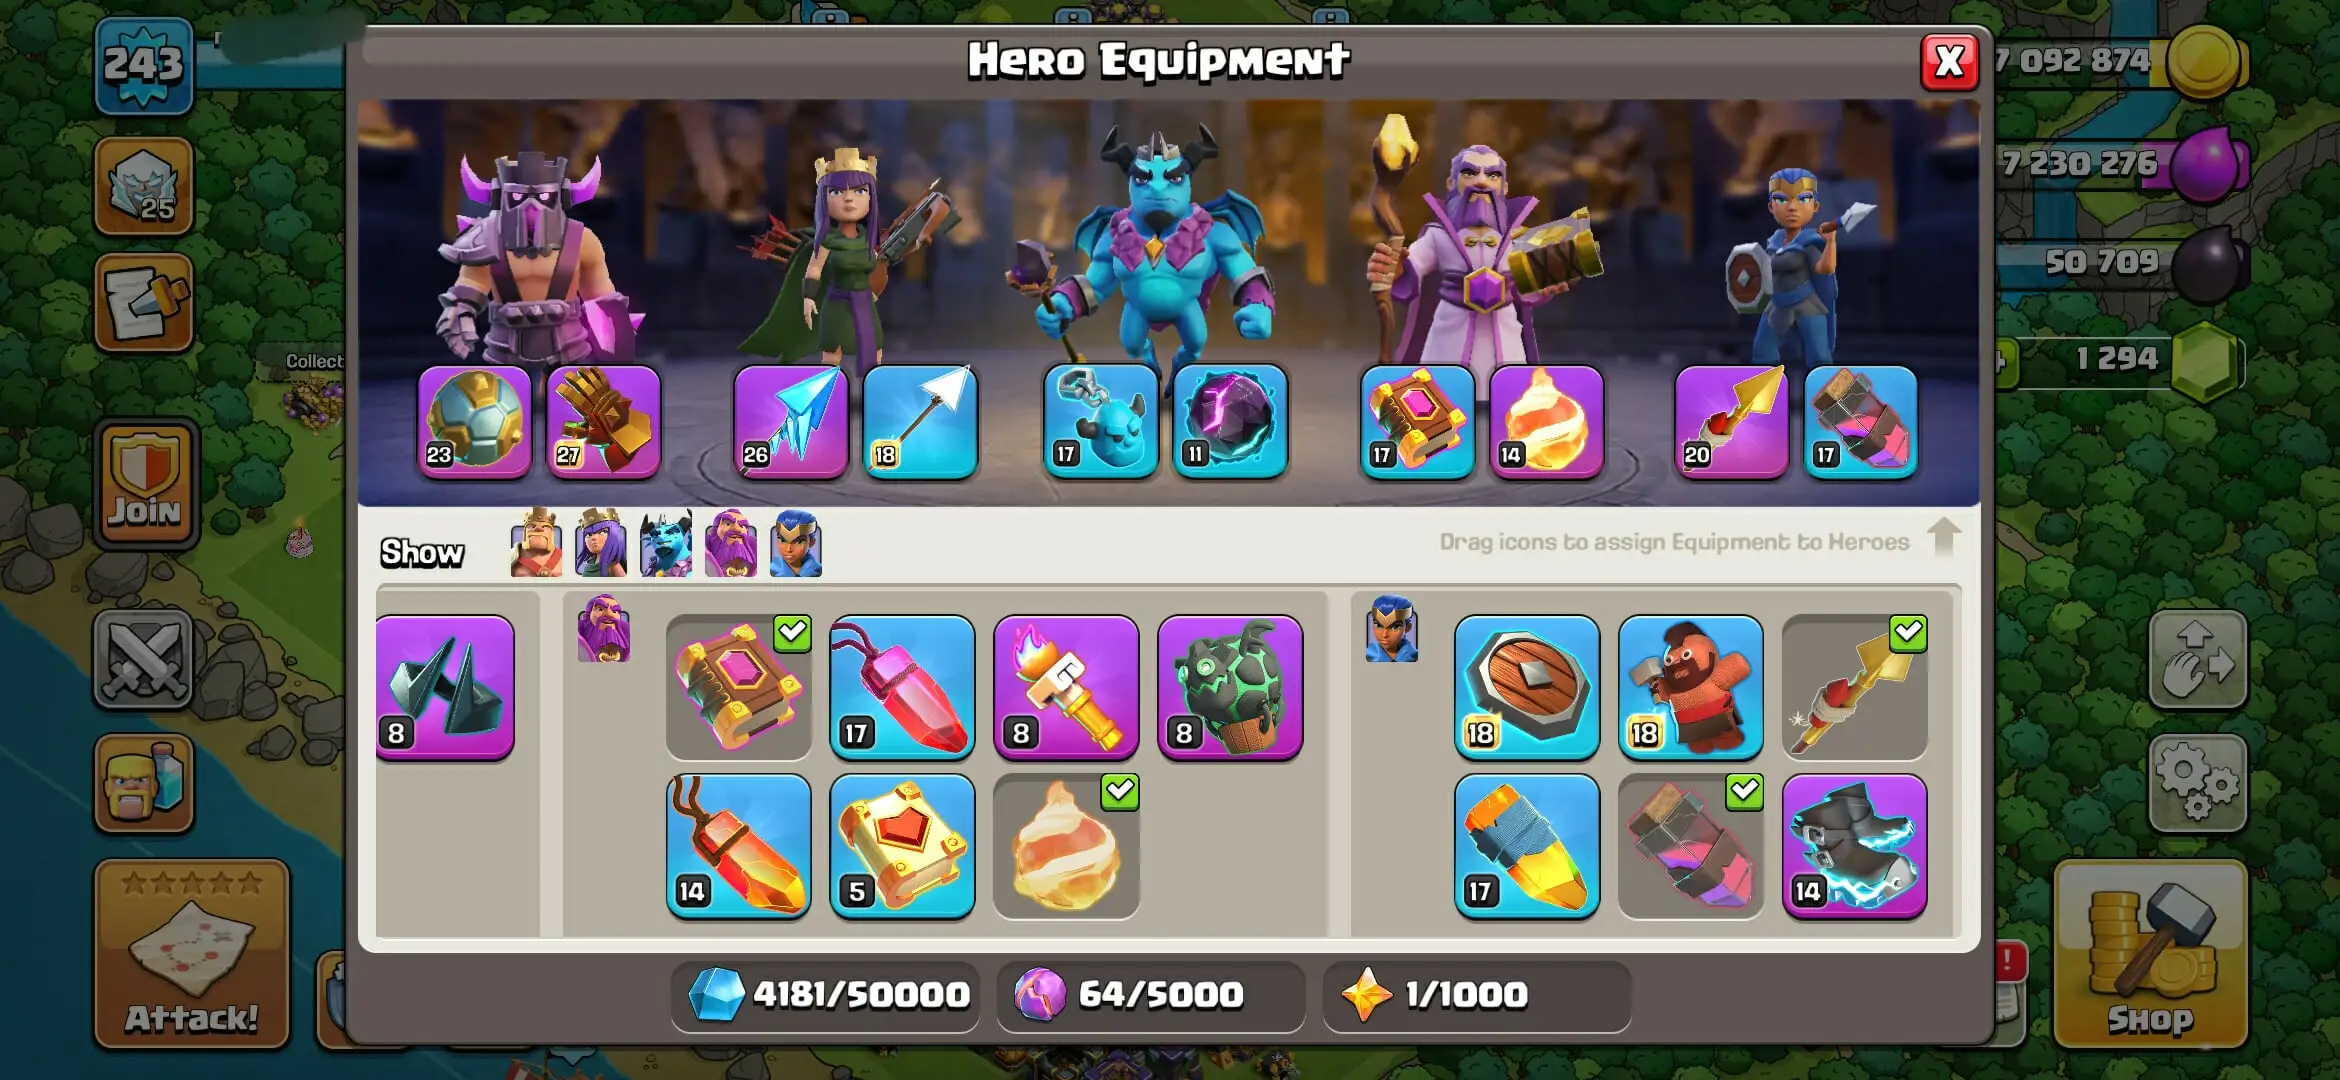Pick the Lavaloon Puppet equipment level 8
2340x1080 pixels.
(x=1230, y=687)
